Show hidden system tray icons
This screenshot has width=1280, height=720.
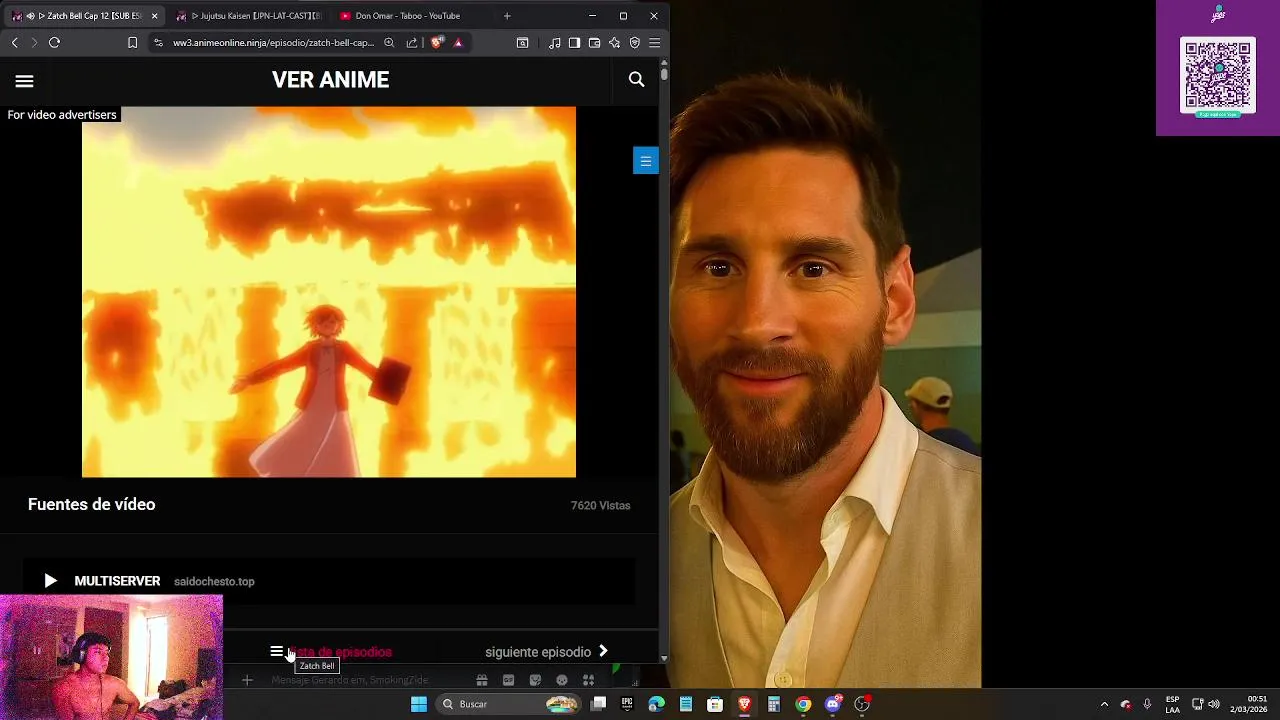[x=1104, y=704]
